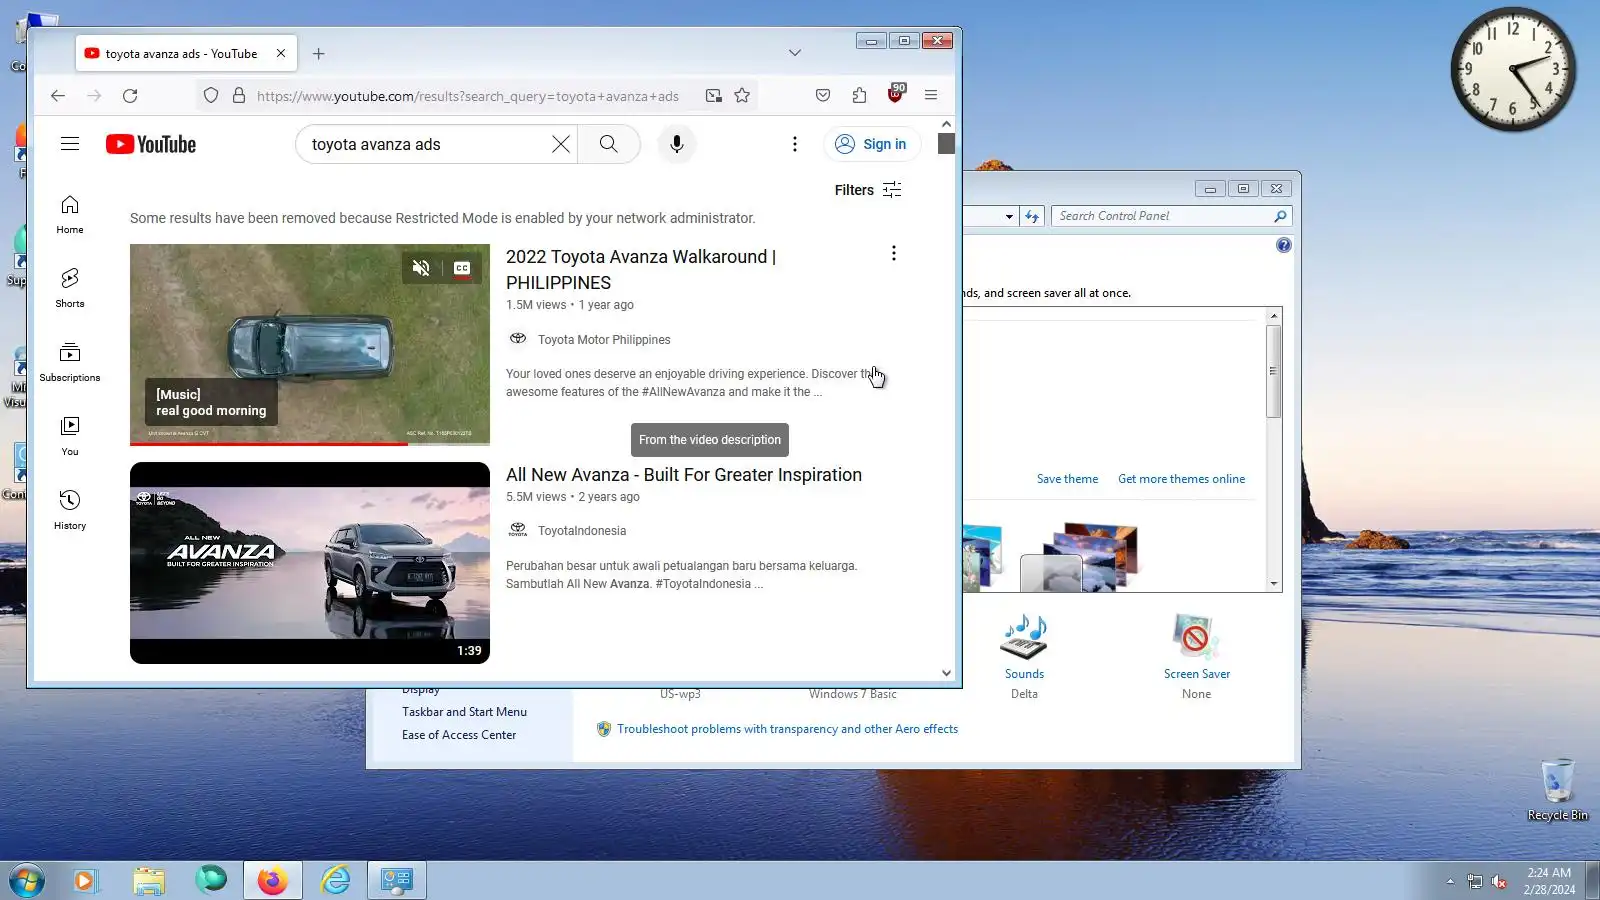Screen dimensions: 1600x900
Task: Clear the YouTube search box text
Action: tap(561, 144)
